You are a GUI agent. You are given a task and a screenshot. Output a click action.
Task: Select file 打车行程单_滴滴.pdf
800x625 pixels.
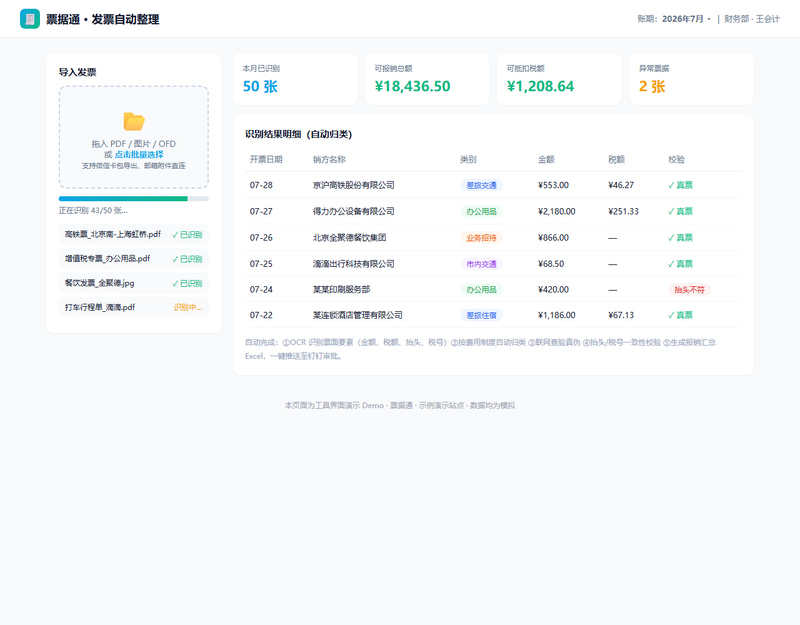point(134,307)
